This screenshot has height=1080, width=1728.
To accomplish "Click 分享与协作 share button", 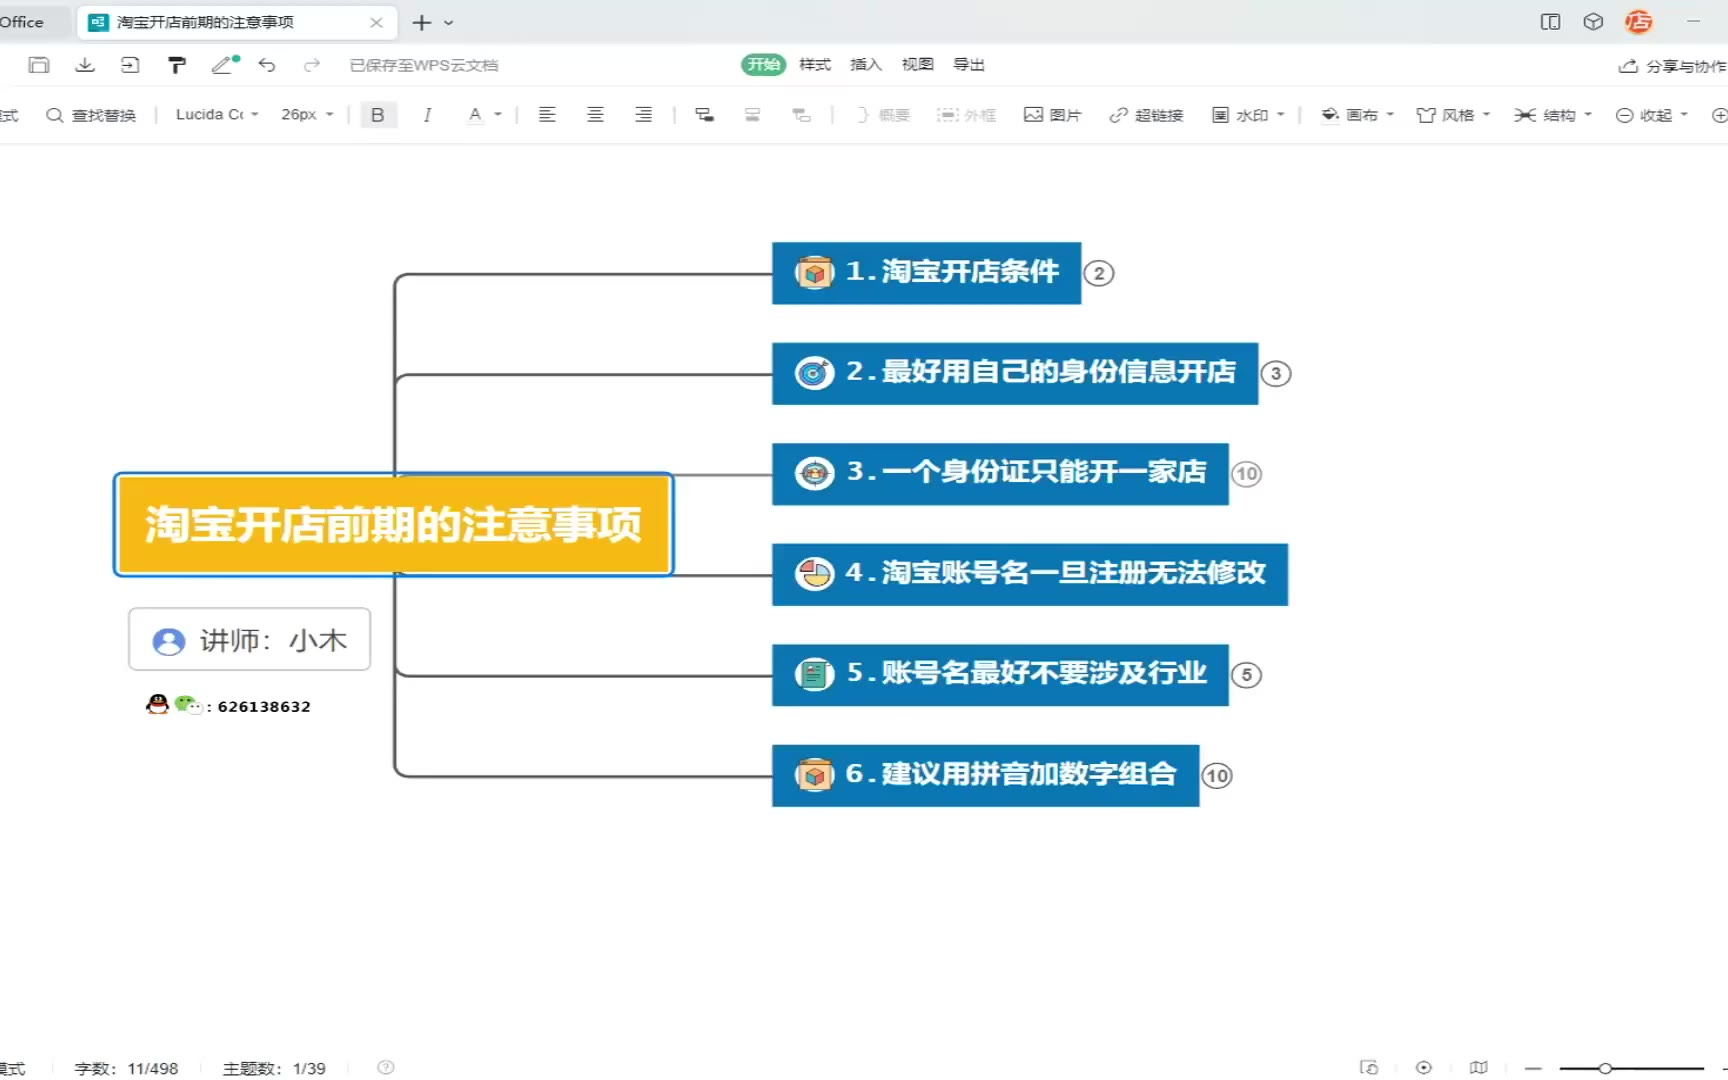I will point(1673,66).
